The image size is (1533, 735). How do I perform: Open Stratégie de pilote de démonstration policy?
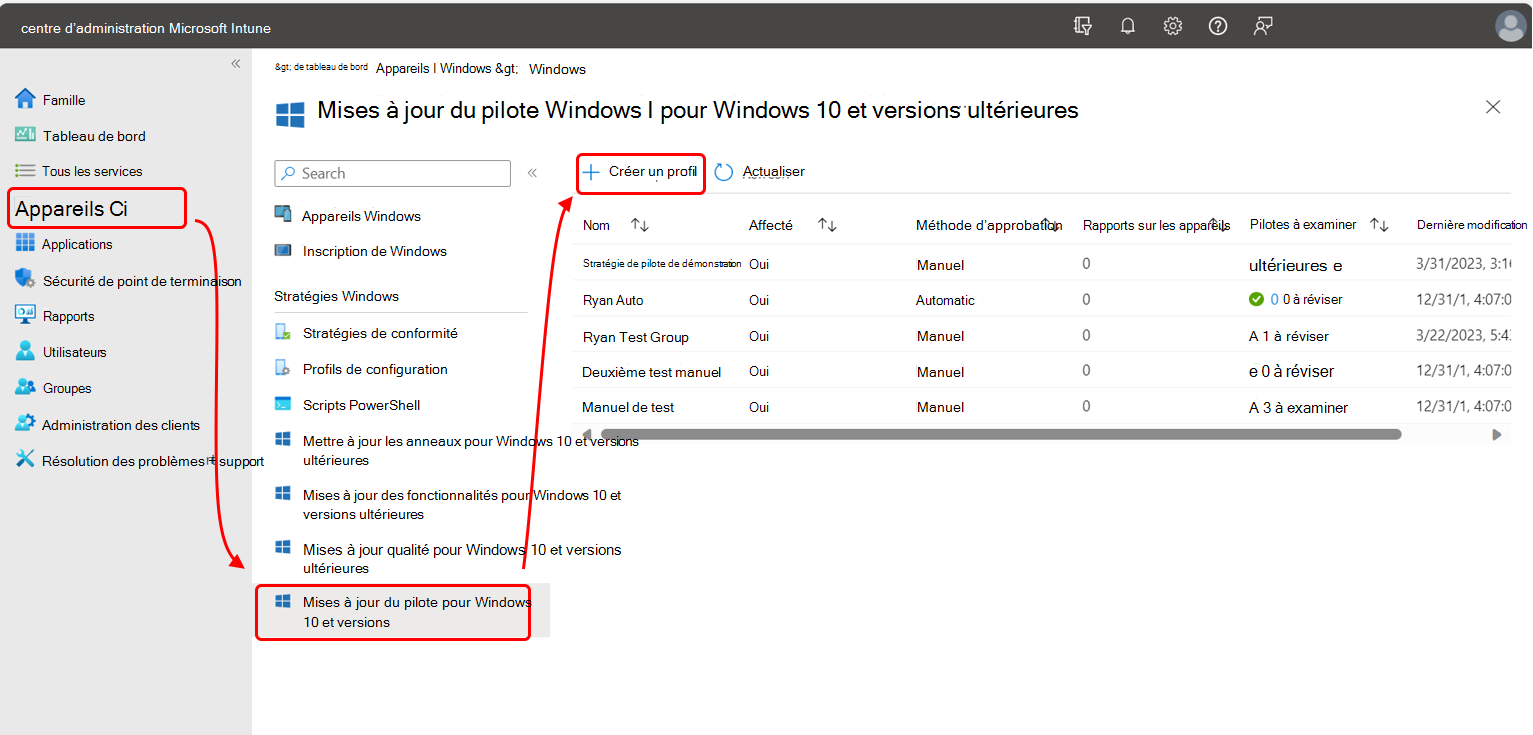tap(662, 264)
